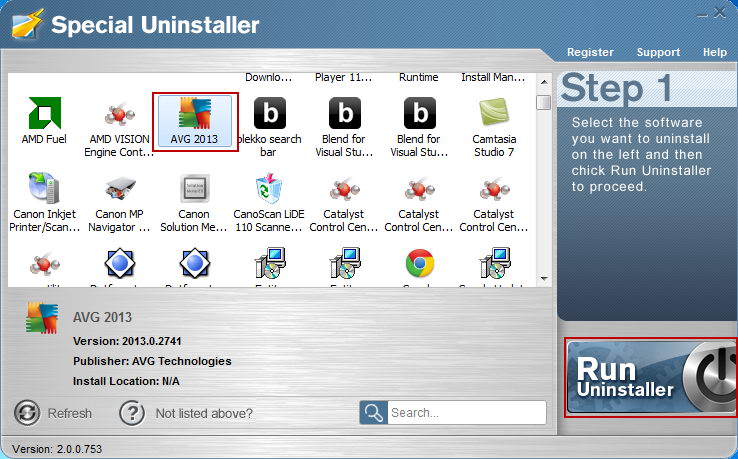Click the 'Runtime' label in top row
This screenshot has width=738, height=459.
418,77
